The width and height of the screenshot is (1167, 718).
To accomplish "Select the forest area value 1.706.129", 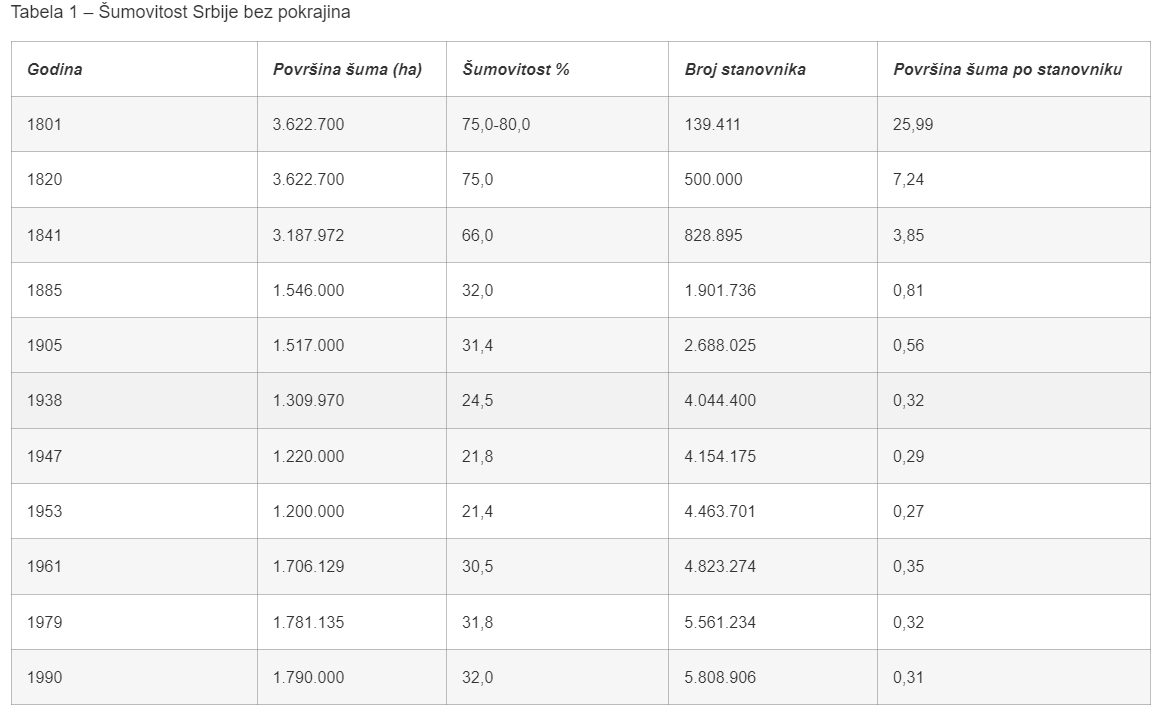I will pos(308,567).
